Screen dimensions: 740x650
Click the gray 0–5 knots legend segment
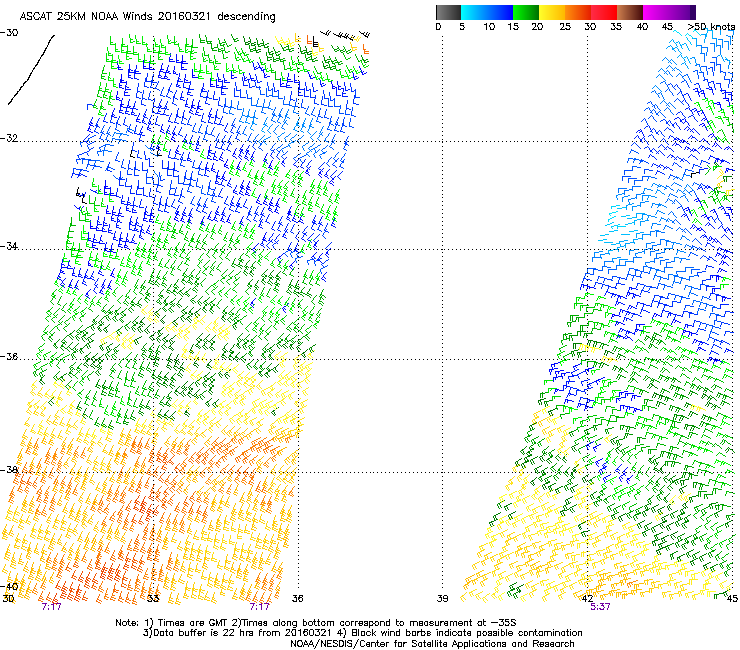click(448, 12)
